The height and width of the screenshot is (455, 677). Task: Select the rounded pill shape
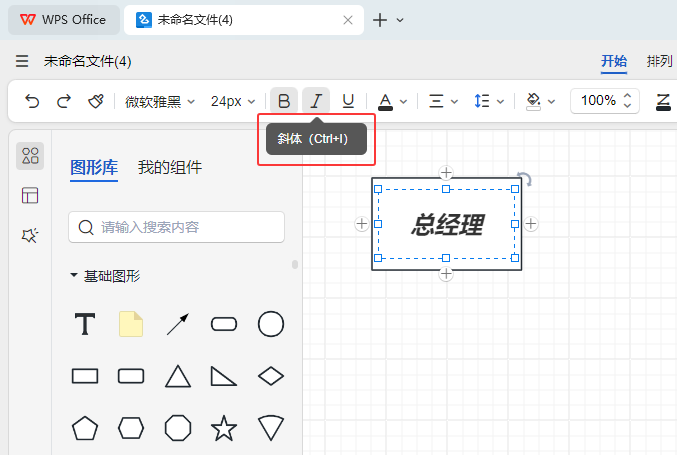[x=224, y=324]
